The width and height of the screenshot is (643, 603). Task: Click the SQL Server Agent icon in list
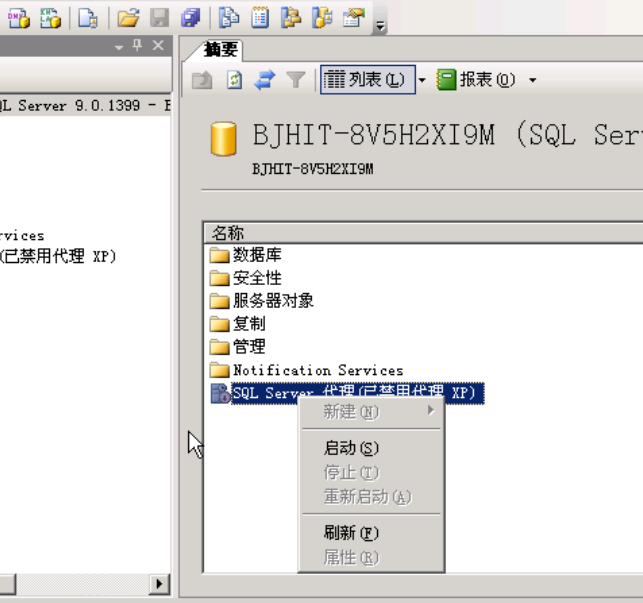(x=220, y=393)
